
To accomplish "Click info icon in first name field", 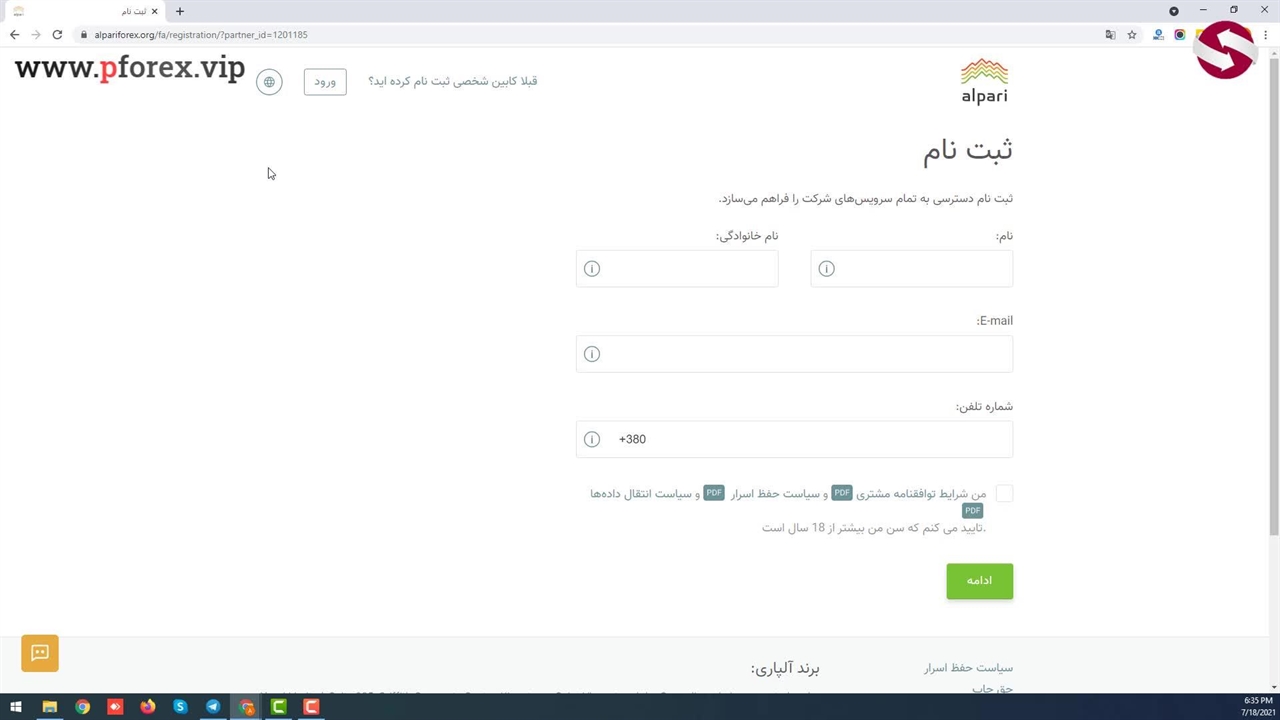I will [826, 269].
